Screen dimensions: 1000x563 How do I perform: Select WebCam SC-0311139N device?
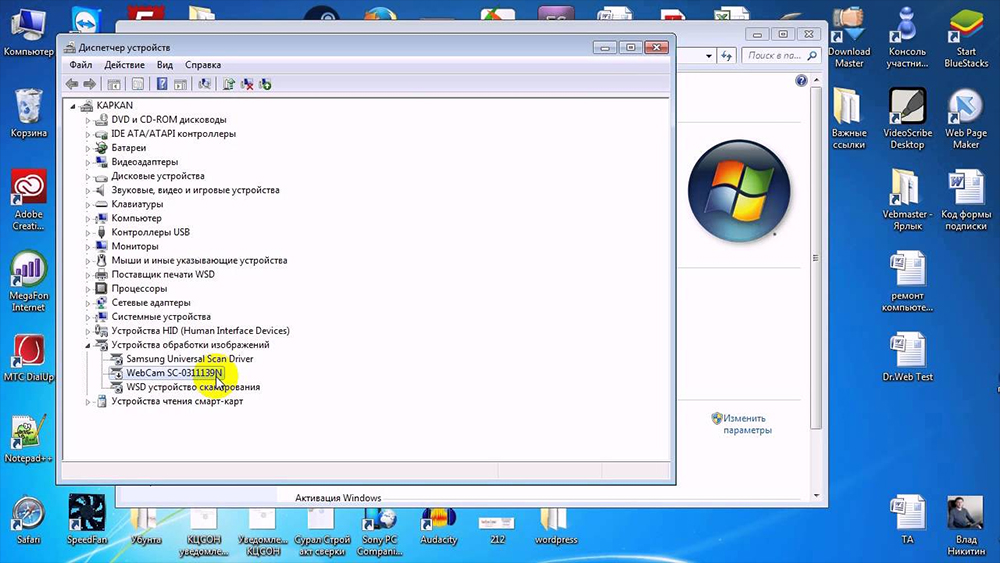[174, 373]
